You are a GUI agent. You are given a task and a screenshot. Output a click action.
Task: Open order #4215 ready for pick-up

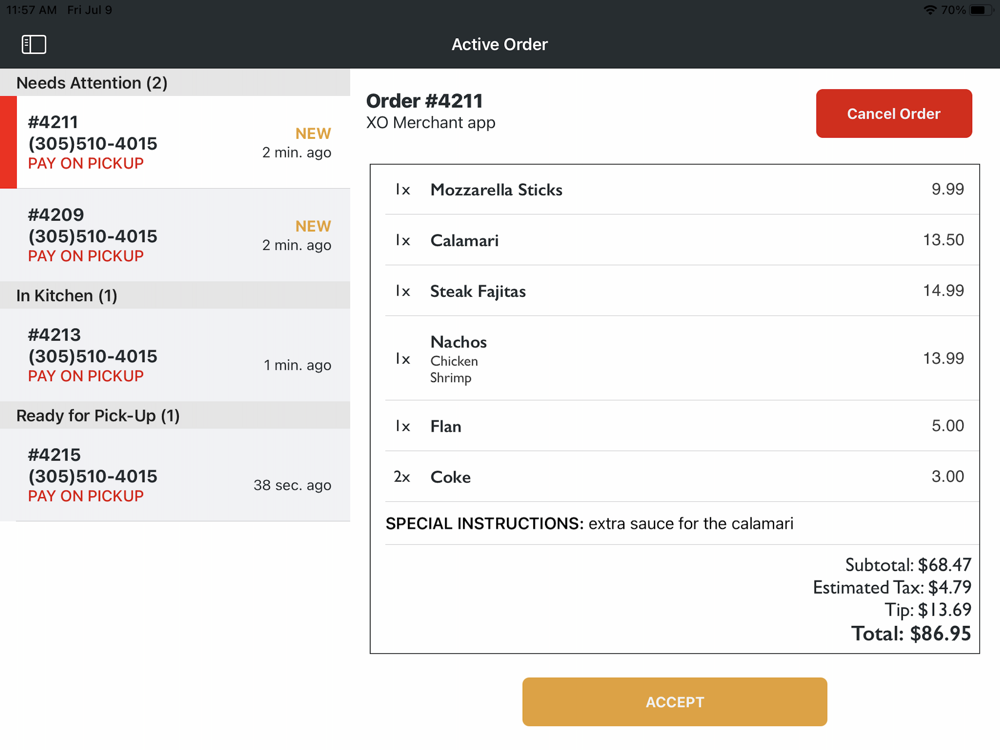pyautogui.click(x=175, y=474)
